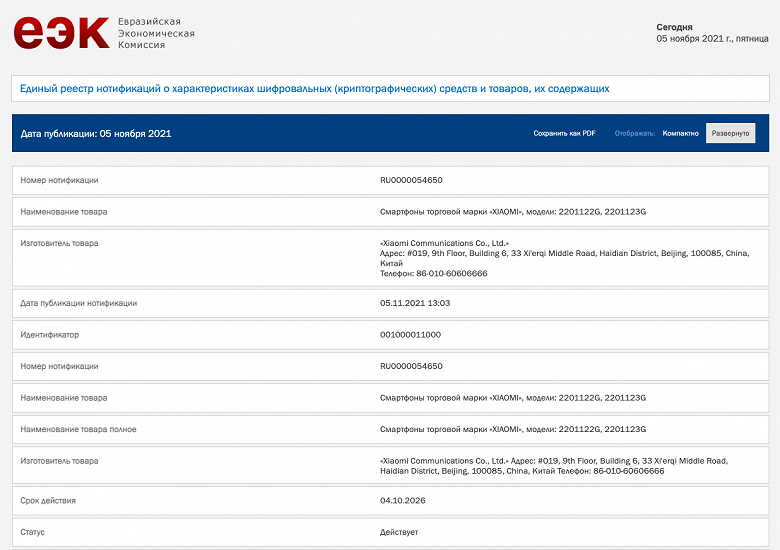The height and width of the screenshot is (550, 780).
Task: Click the Дата публикации нотификации label
Action: click(78, 302)
